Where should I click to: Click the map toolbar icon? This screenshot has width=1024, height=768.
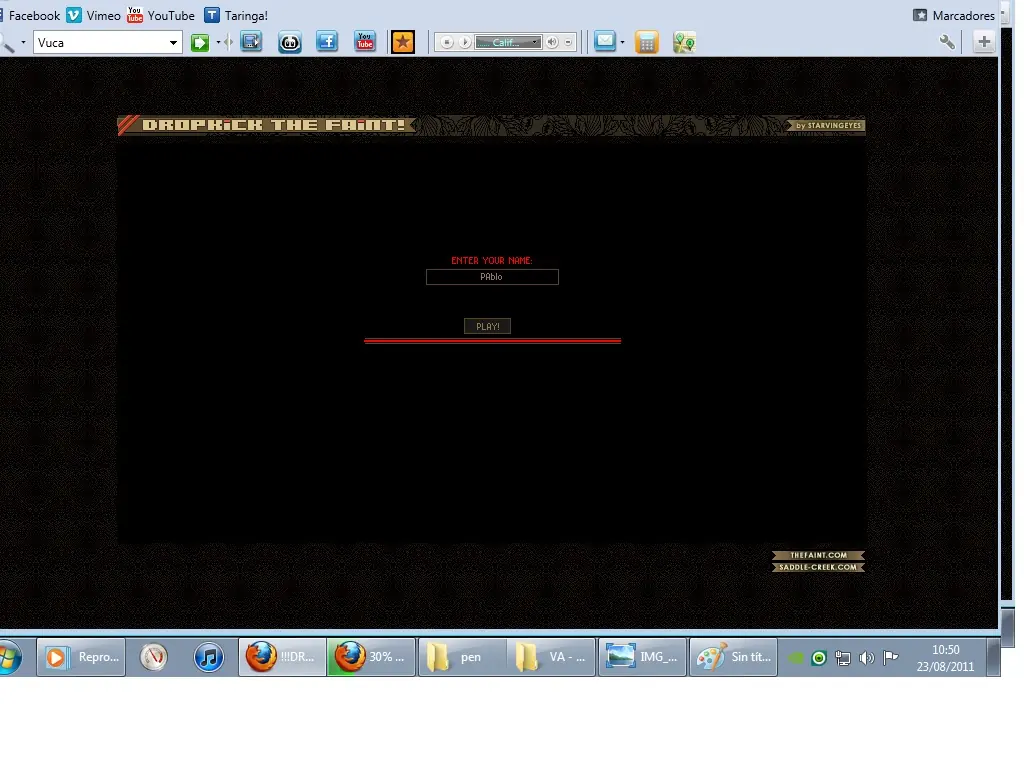[684, 42]
